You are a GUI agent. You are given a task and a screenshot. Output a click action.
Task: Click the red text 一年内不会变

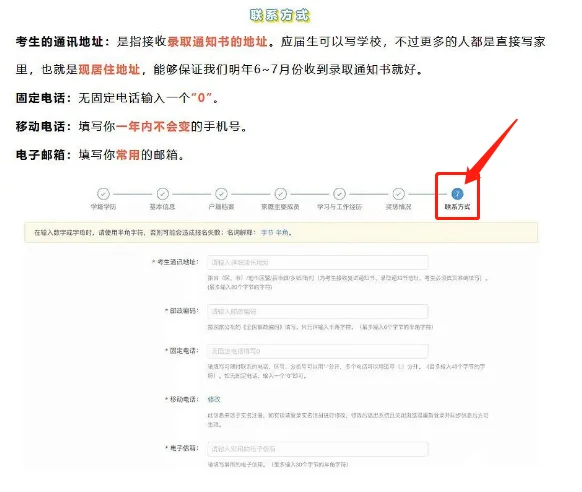pyautogui.click(x=153, y=127)
